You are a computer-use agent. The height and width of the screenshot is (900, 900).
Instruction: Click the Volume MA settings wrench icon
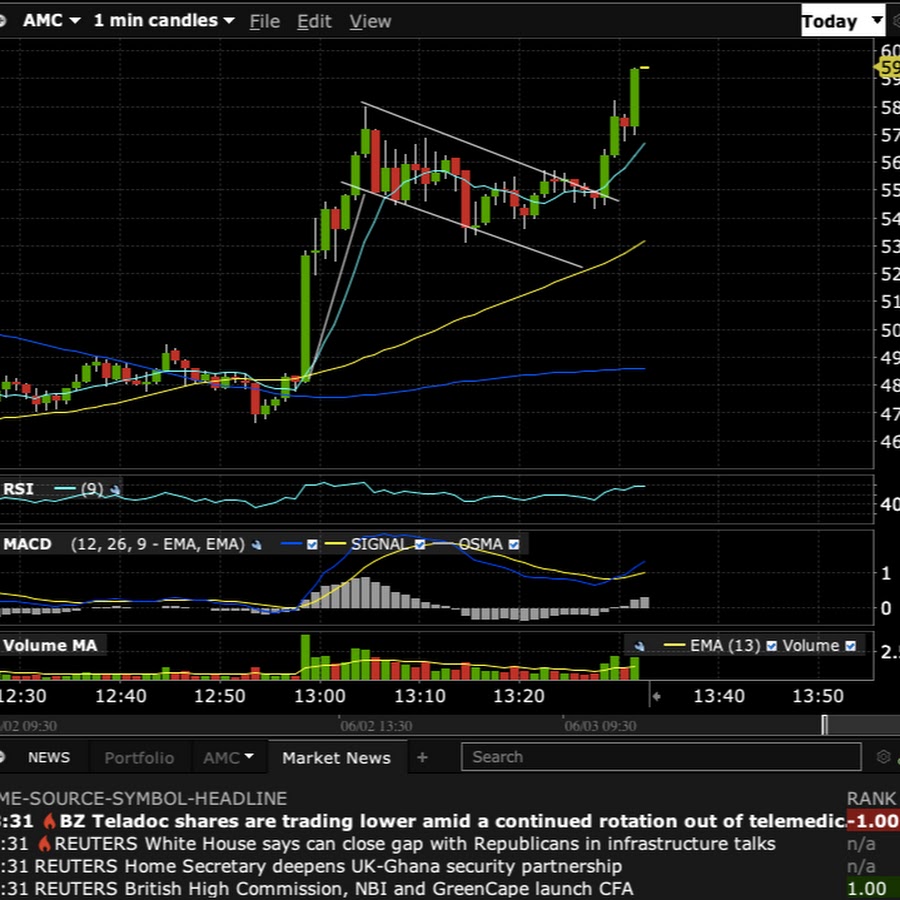click(640, 646)
